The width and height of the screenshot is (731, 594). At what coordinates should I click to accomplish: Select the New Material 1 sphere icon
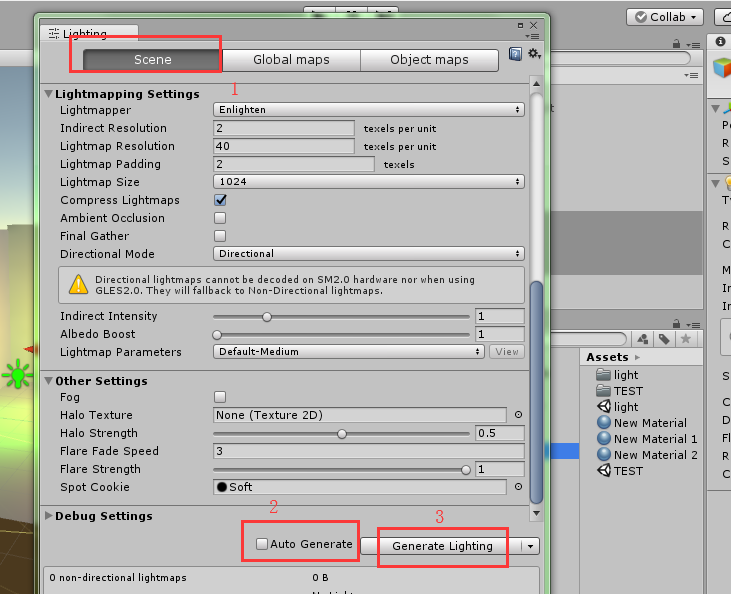[604, 438]
